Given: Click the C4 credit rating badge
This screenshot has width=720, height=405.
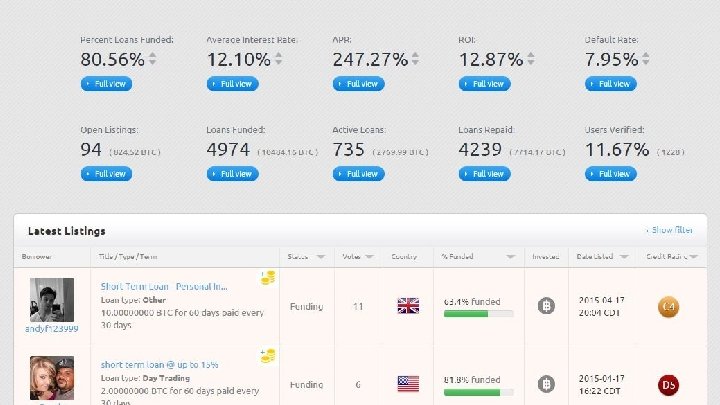Looking at the screenshot, I should [x=668, y=306].
